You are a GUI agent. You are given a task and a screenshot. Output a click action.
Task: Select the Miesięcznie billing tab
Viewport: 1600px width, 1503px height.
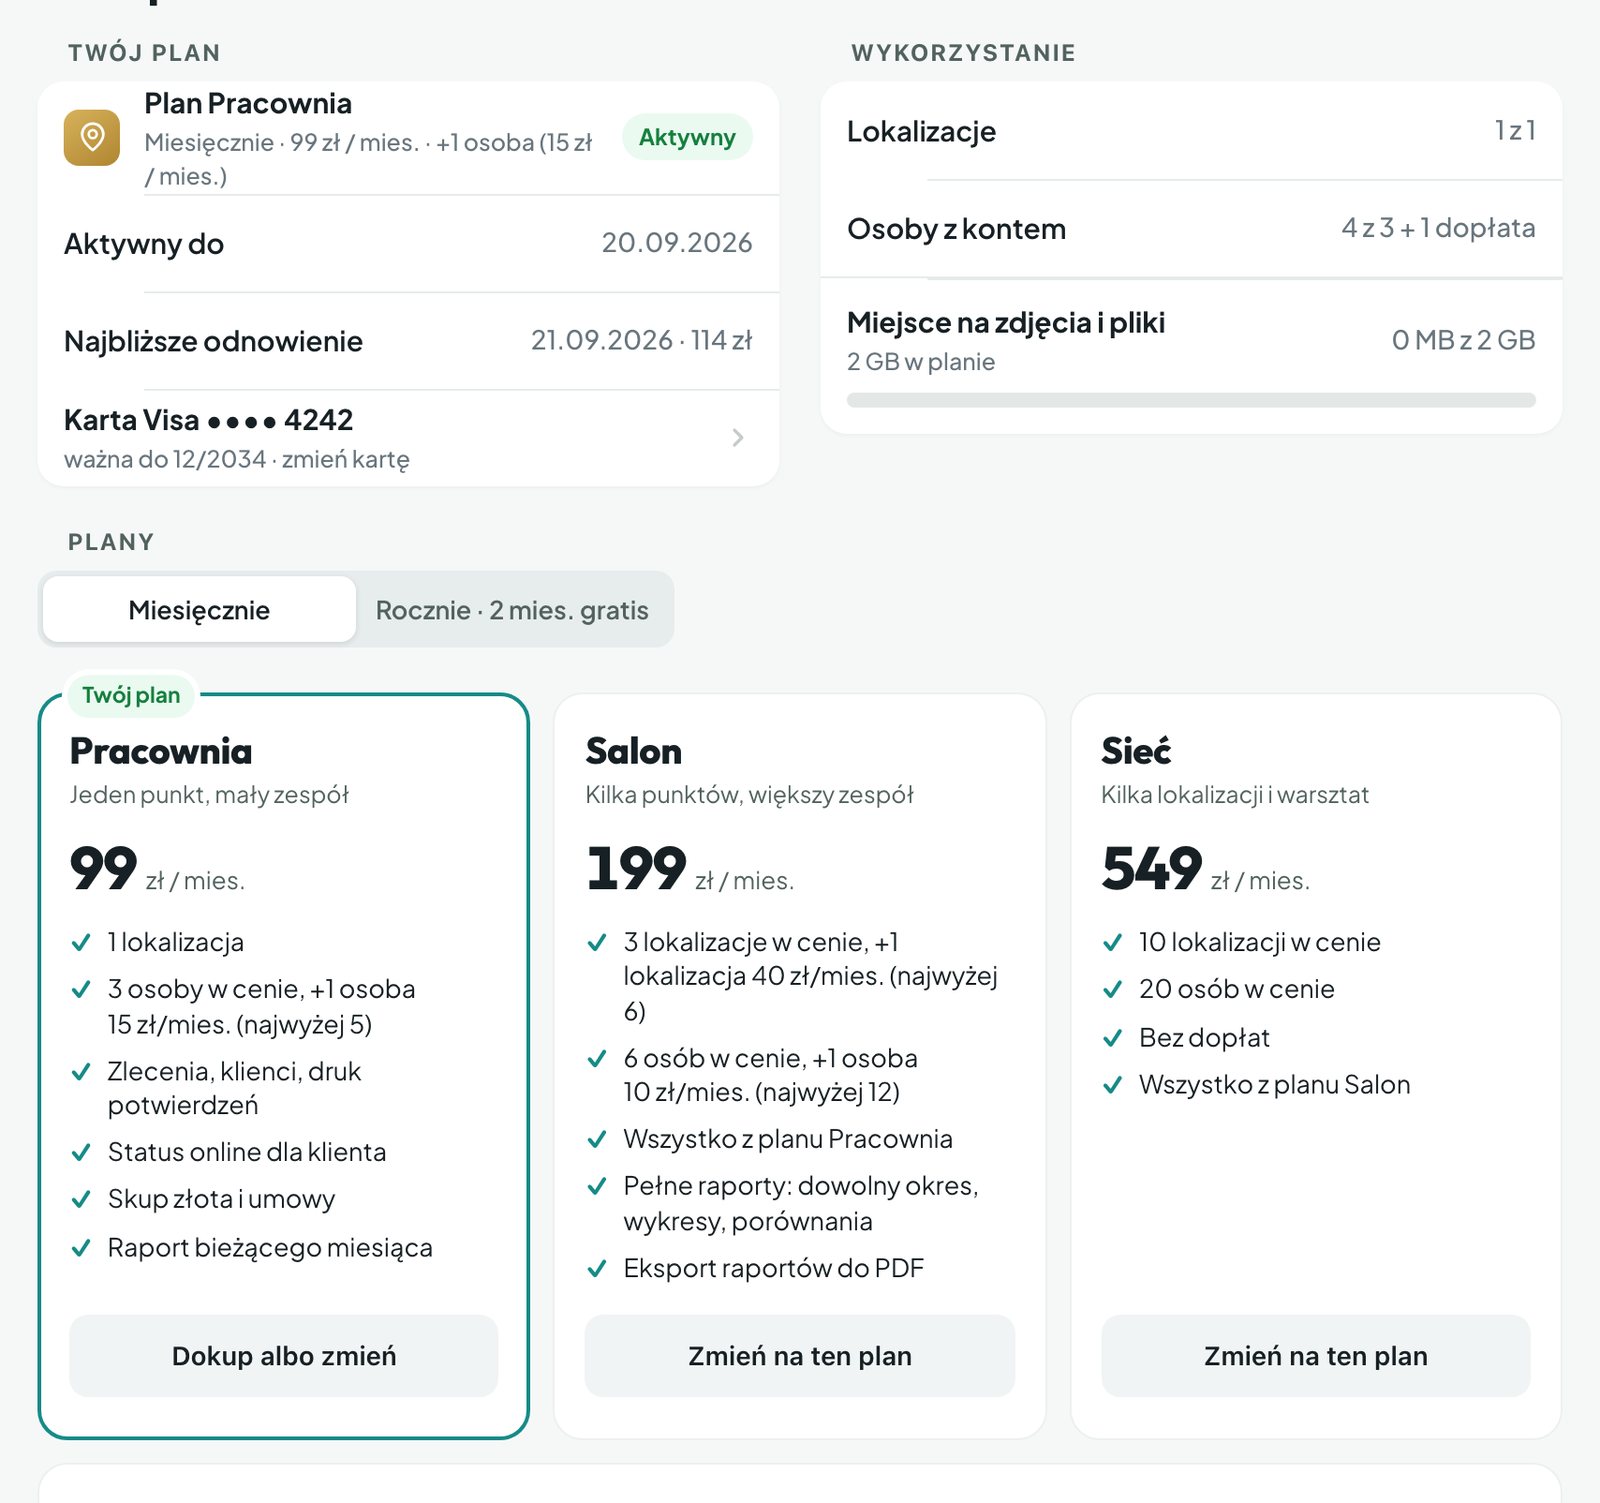199,610
